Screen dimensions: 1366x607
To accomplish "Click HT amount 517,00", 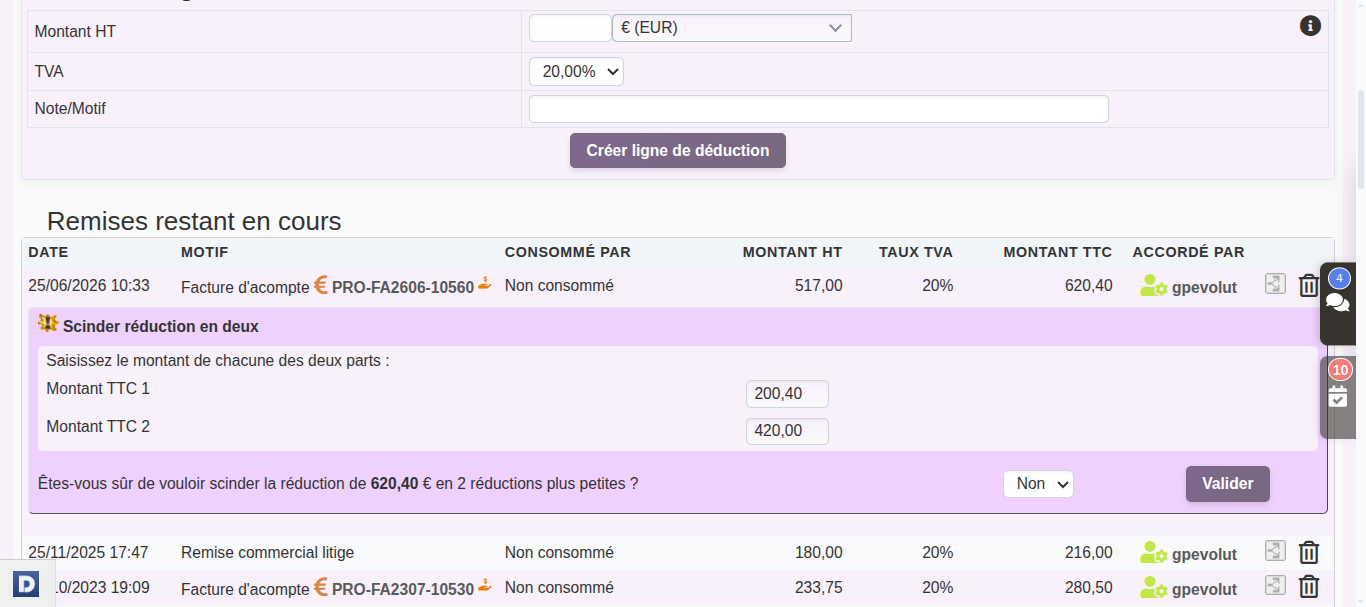I will (818, 286).
